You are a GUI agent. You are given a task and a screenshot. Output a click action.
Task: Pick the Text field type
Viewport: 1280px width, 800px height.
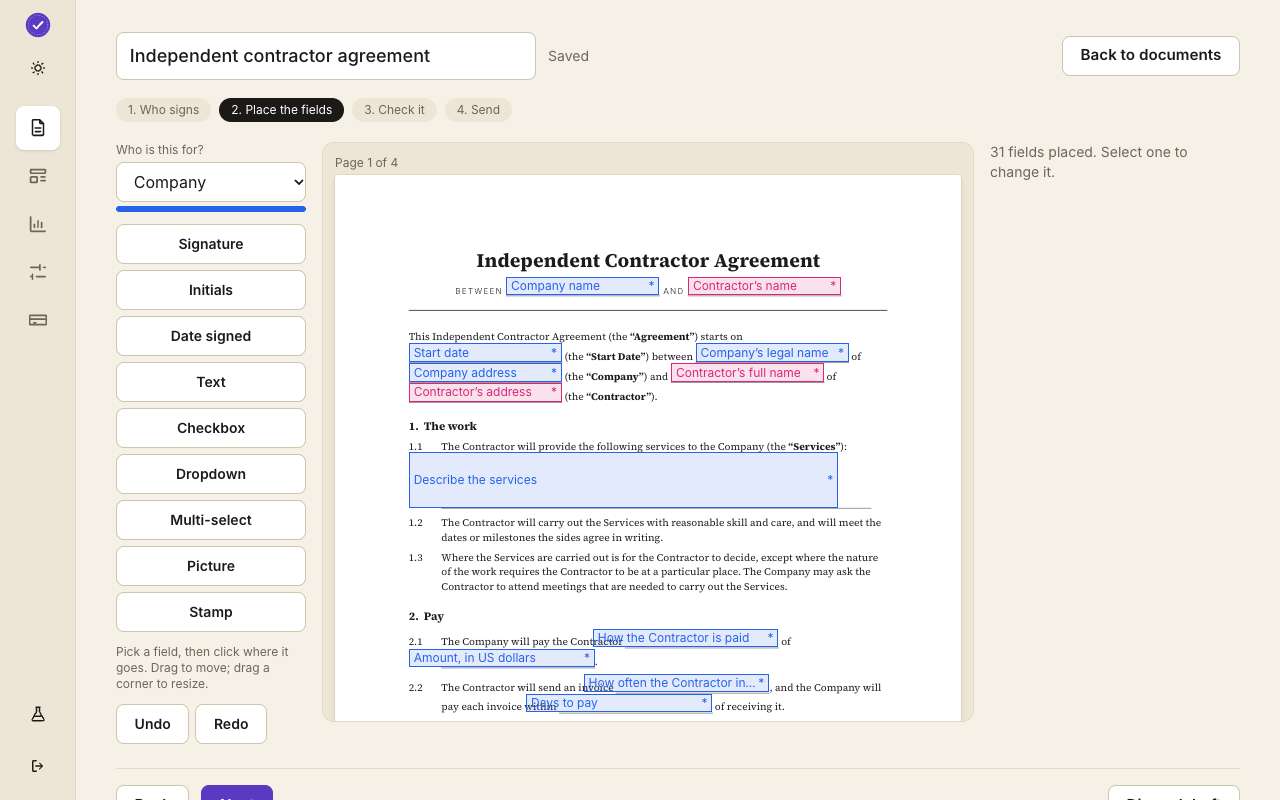[211, 382]
